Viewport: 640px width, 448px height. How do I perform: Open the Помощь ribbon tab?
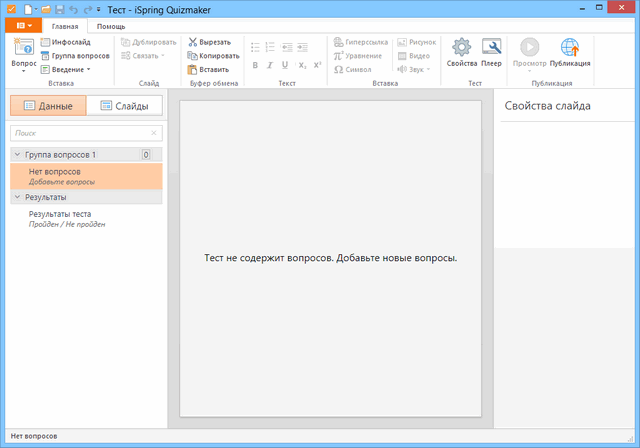pyautogui.click(x=111, y=25)
